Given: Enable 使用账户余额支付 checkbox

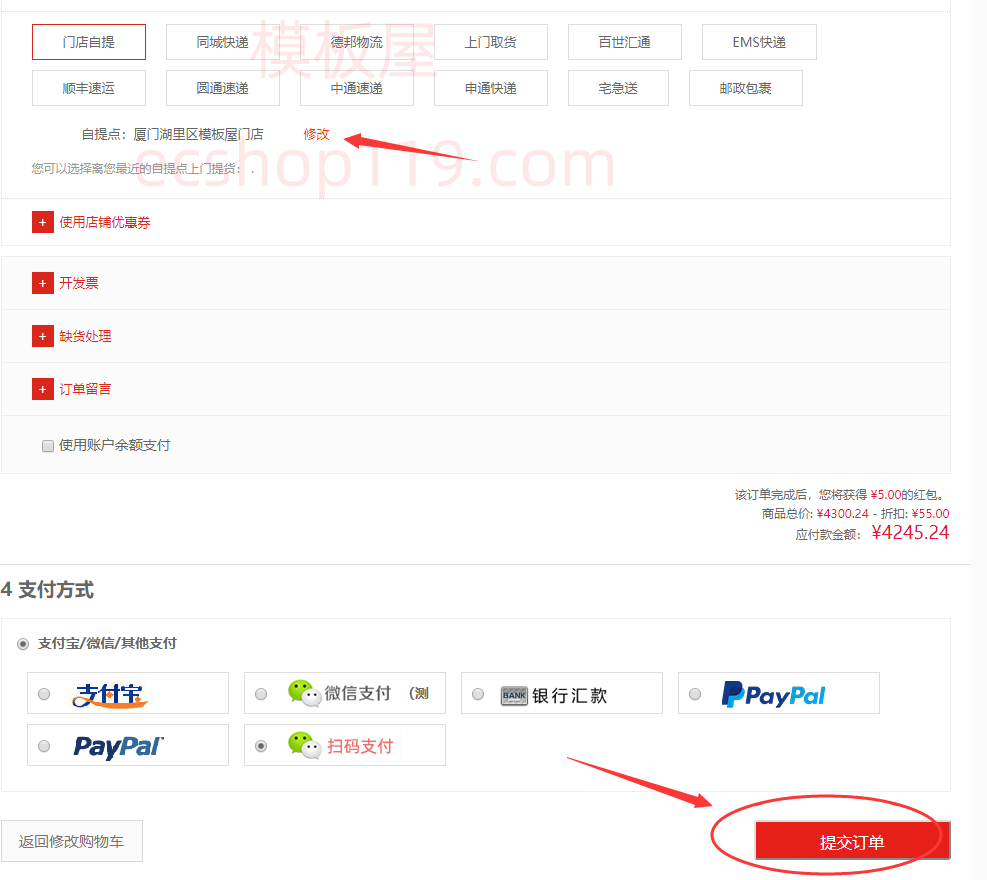Looking at the screenshot, I should coord(48,446).
